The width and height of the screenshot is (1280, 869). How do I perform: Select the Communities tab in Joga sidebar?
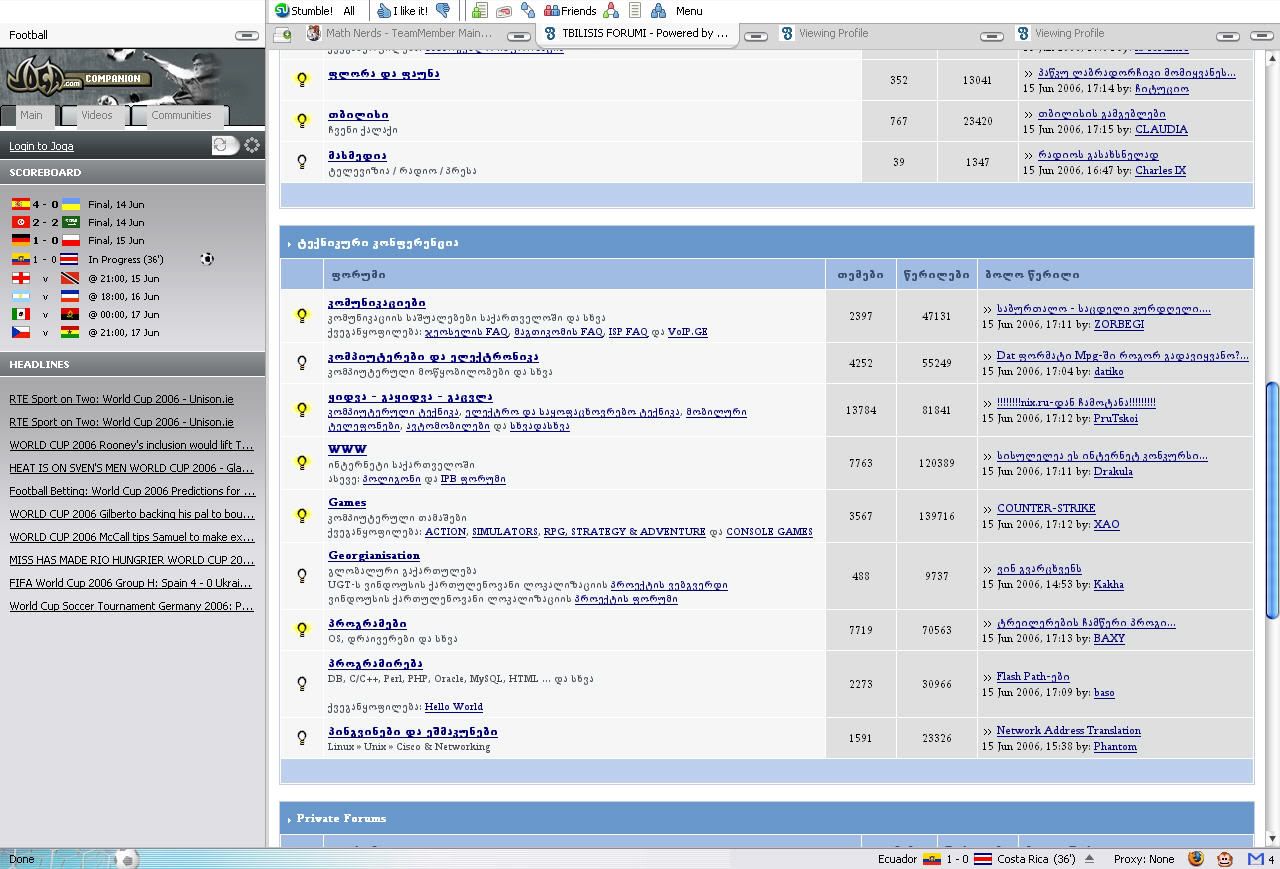[181, 115]
